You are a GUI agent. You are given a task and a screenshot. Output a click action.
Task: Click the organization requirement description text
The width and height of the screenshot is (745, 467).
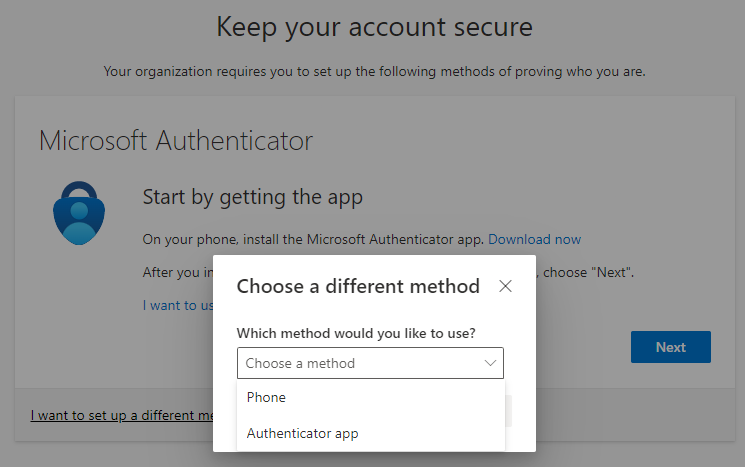374,72
